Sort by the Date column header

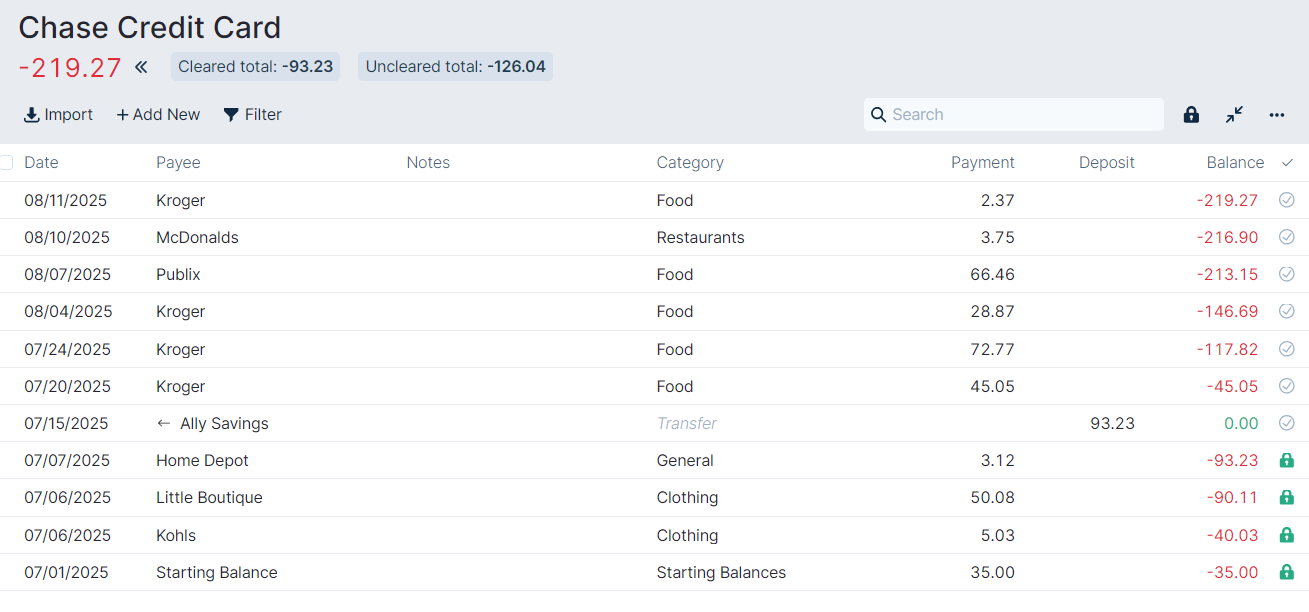click(41, 163)
